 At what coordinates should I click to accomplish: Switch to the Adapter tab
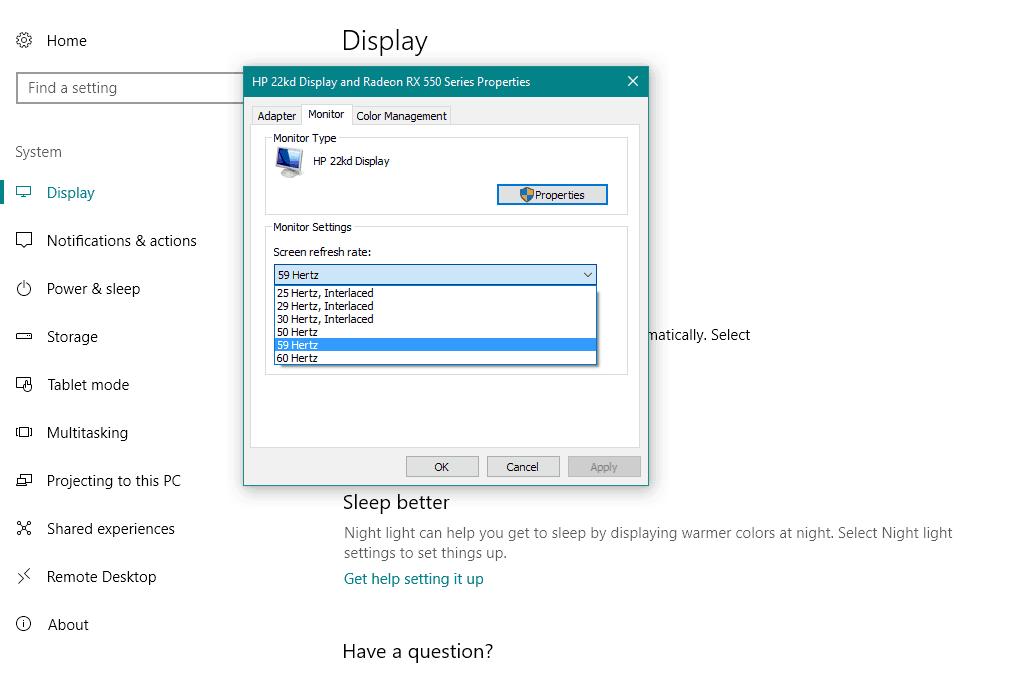[x=276, y=116]
